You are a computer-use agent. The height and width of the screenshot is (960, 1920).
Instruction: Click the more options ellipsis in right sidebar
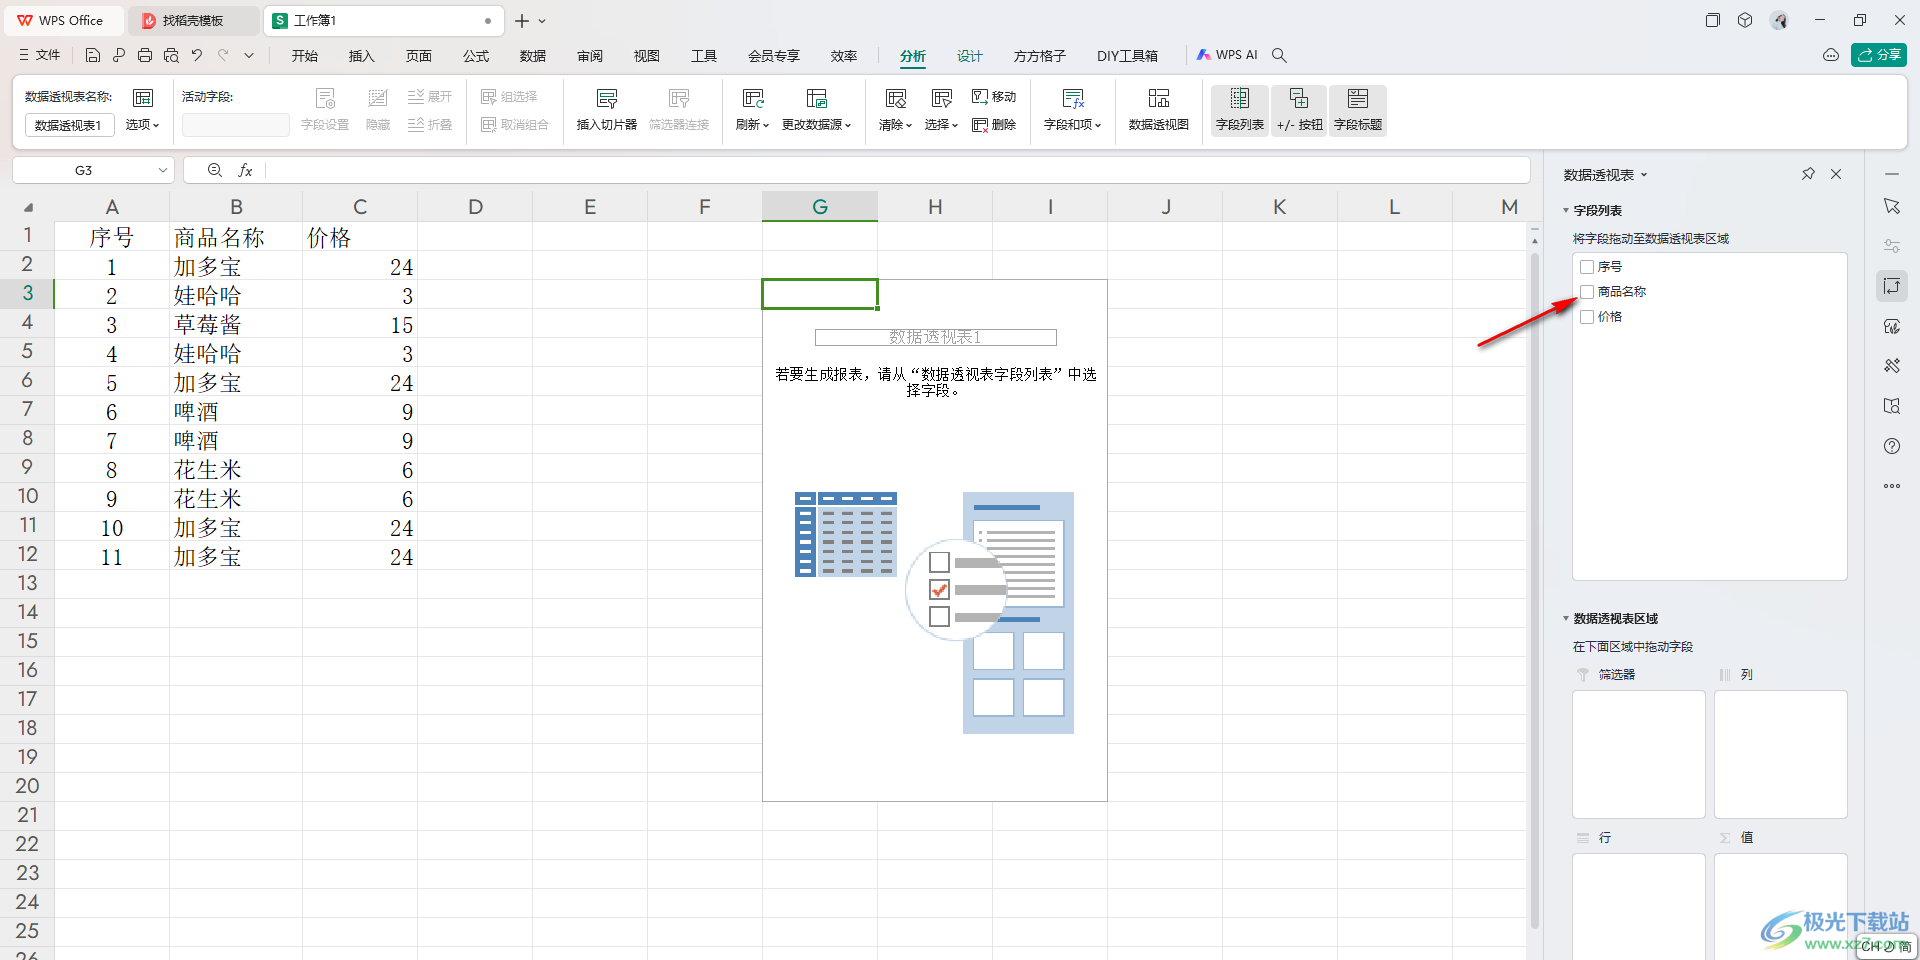(x=1892, y=486)
